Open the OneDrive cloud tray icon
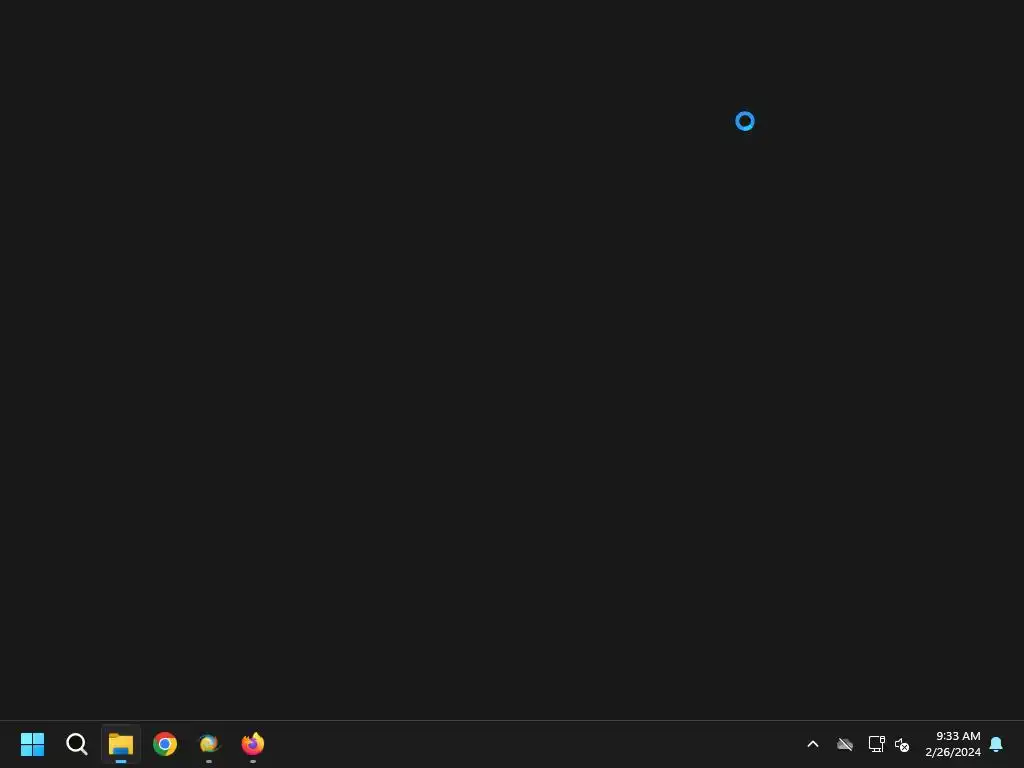Screen dimensions: 1024x768 [x=845, y=744]
